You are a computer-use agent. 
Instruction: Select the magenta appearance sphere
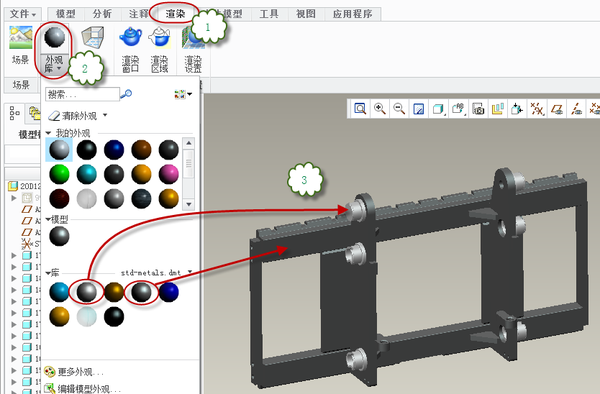click(168, 174)
